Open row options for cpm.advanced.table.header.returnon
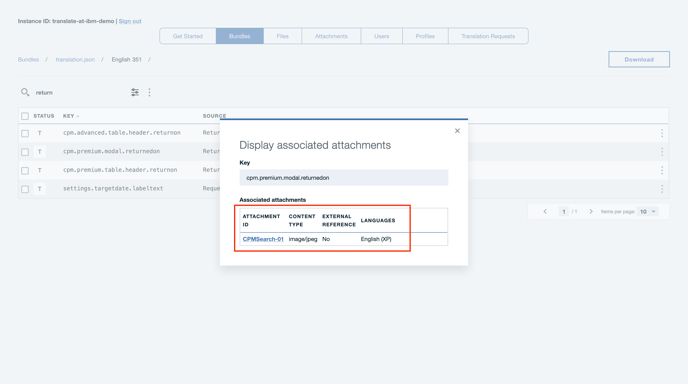 [x=662, y=133]
